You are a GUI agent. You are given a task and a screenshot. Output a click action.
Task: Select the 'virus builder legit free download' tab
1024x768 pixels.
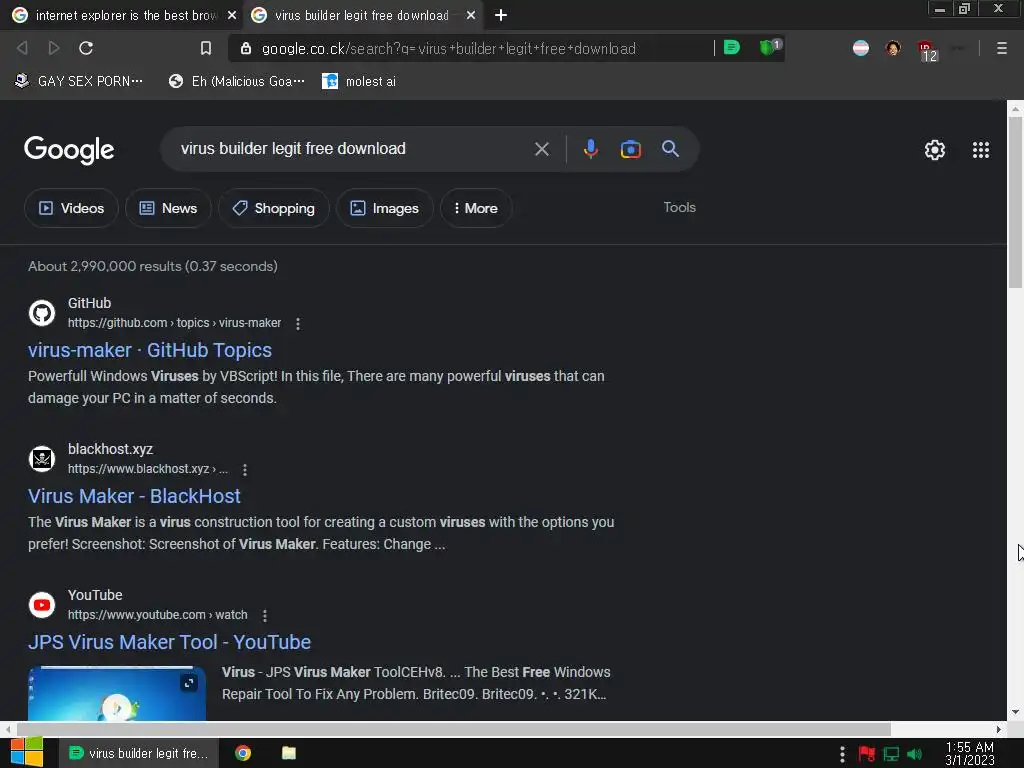(361, 15)
